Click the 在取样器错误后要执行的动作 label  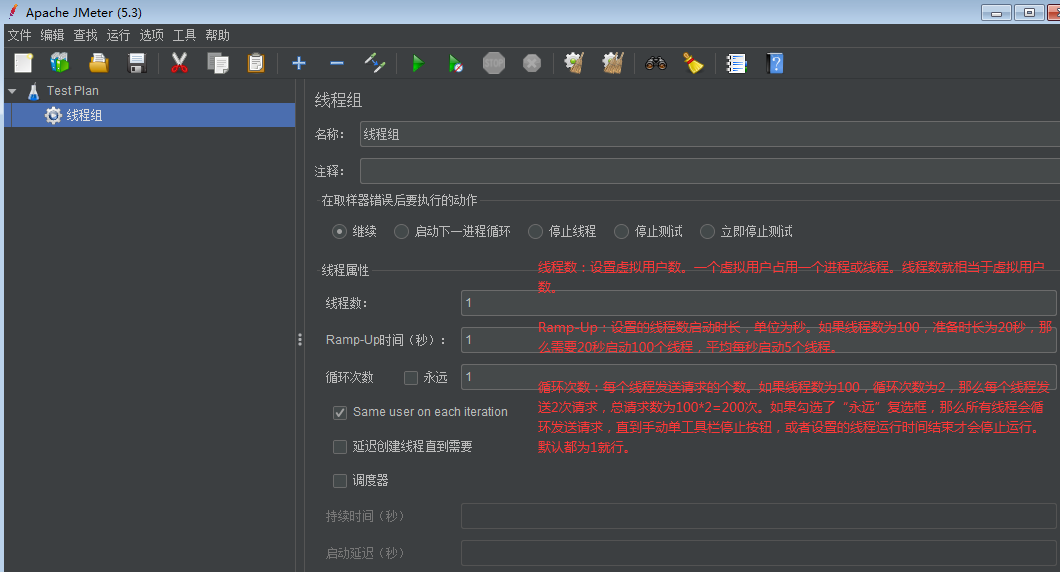coord(399,200)
